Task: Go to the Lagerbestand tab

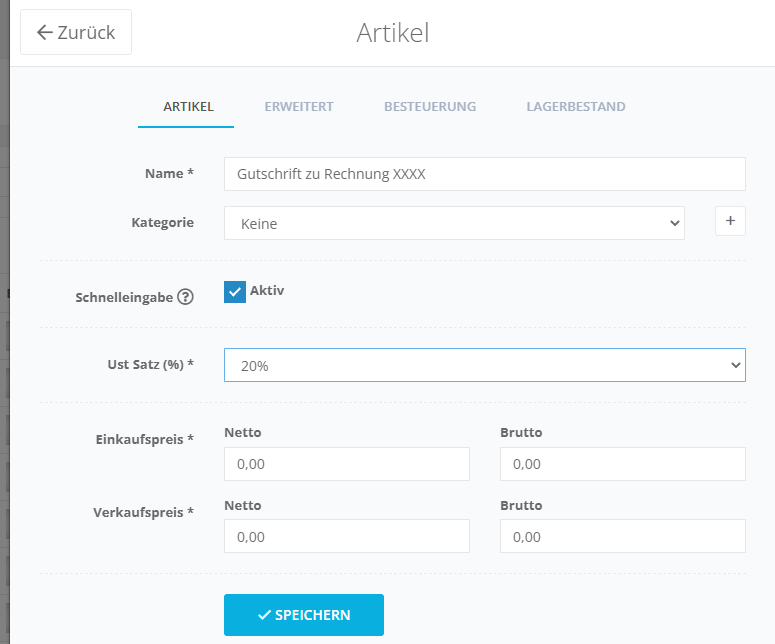Action: (x=576, y=107)
